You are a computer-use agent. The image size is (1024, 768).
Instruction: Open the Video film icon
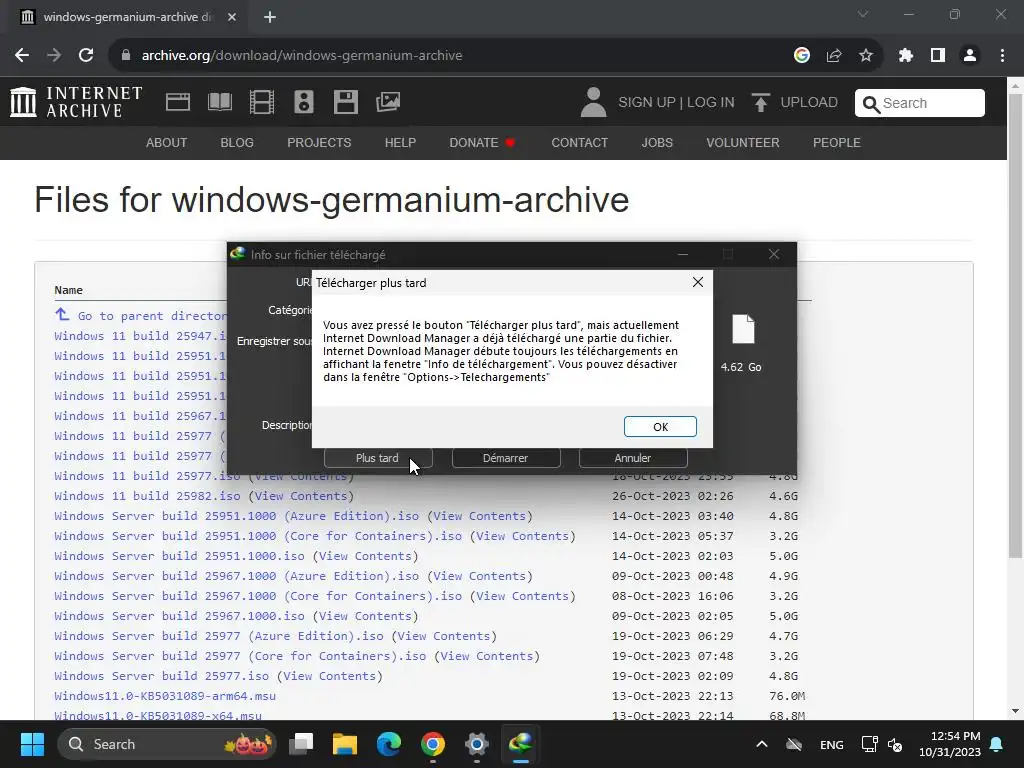point(262,102)
